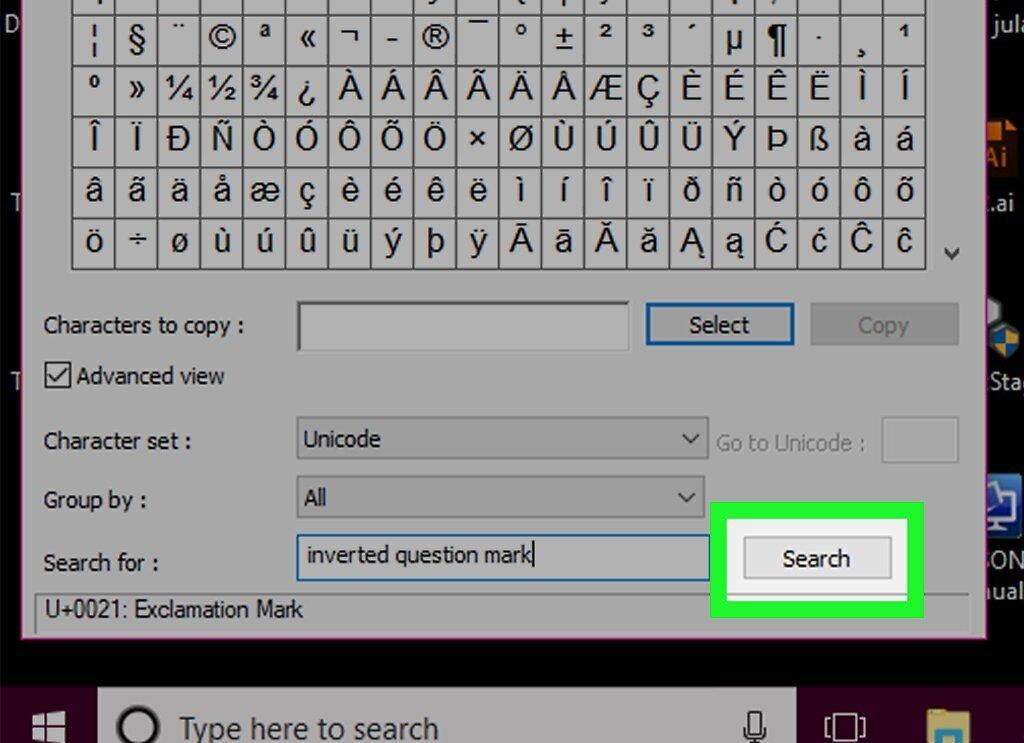The image size is (1024, 743).
Task: Open the Character set Unicode dropdown
Action: tap(502, 438)
